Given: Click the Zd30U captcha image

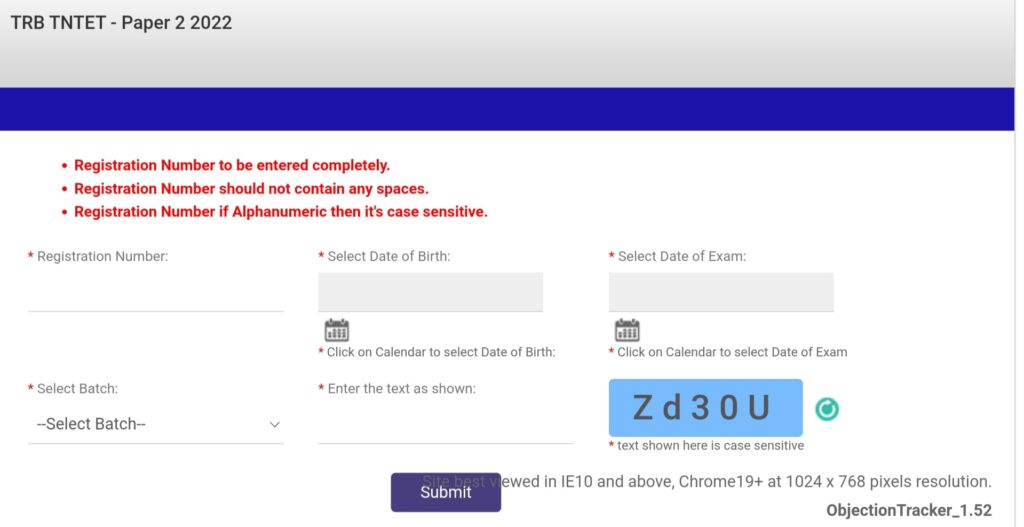Looking at the screenshot, I should click(705, 407).
